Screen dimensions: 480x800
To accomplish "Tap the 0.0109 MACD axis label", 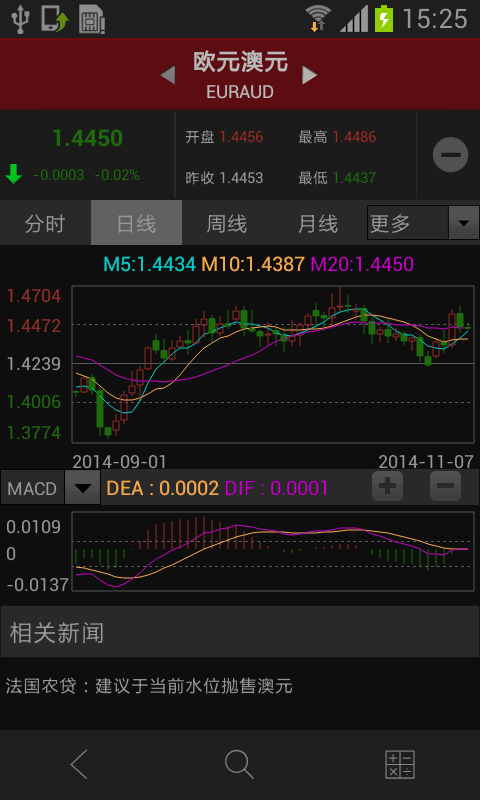I will coord(34,527).
